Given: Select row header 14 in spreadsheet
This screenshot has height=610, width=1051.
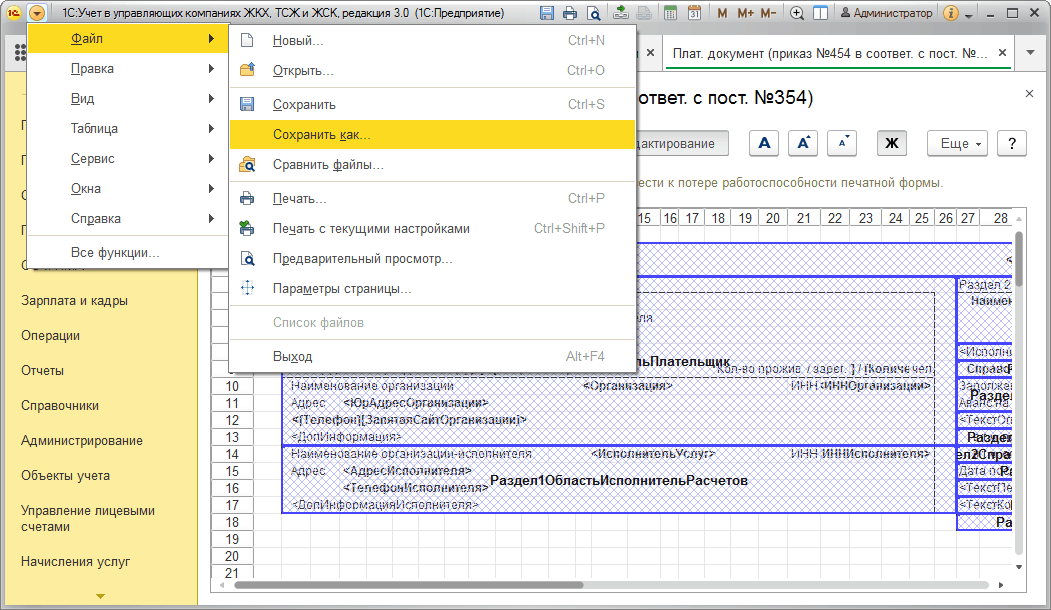Looking at the screenshot, I should click(x=232, y=454).
